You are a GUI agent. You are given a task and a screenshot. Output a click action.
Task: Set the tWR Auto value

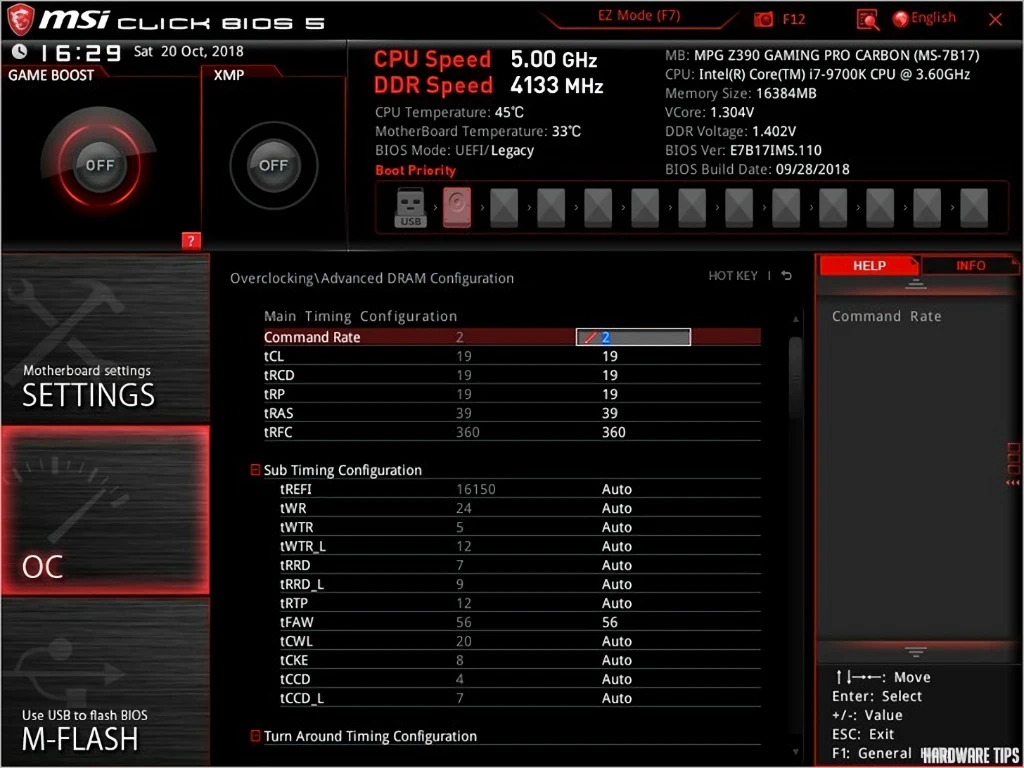coord(616,508)
